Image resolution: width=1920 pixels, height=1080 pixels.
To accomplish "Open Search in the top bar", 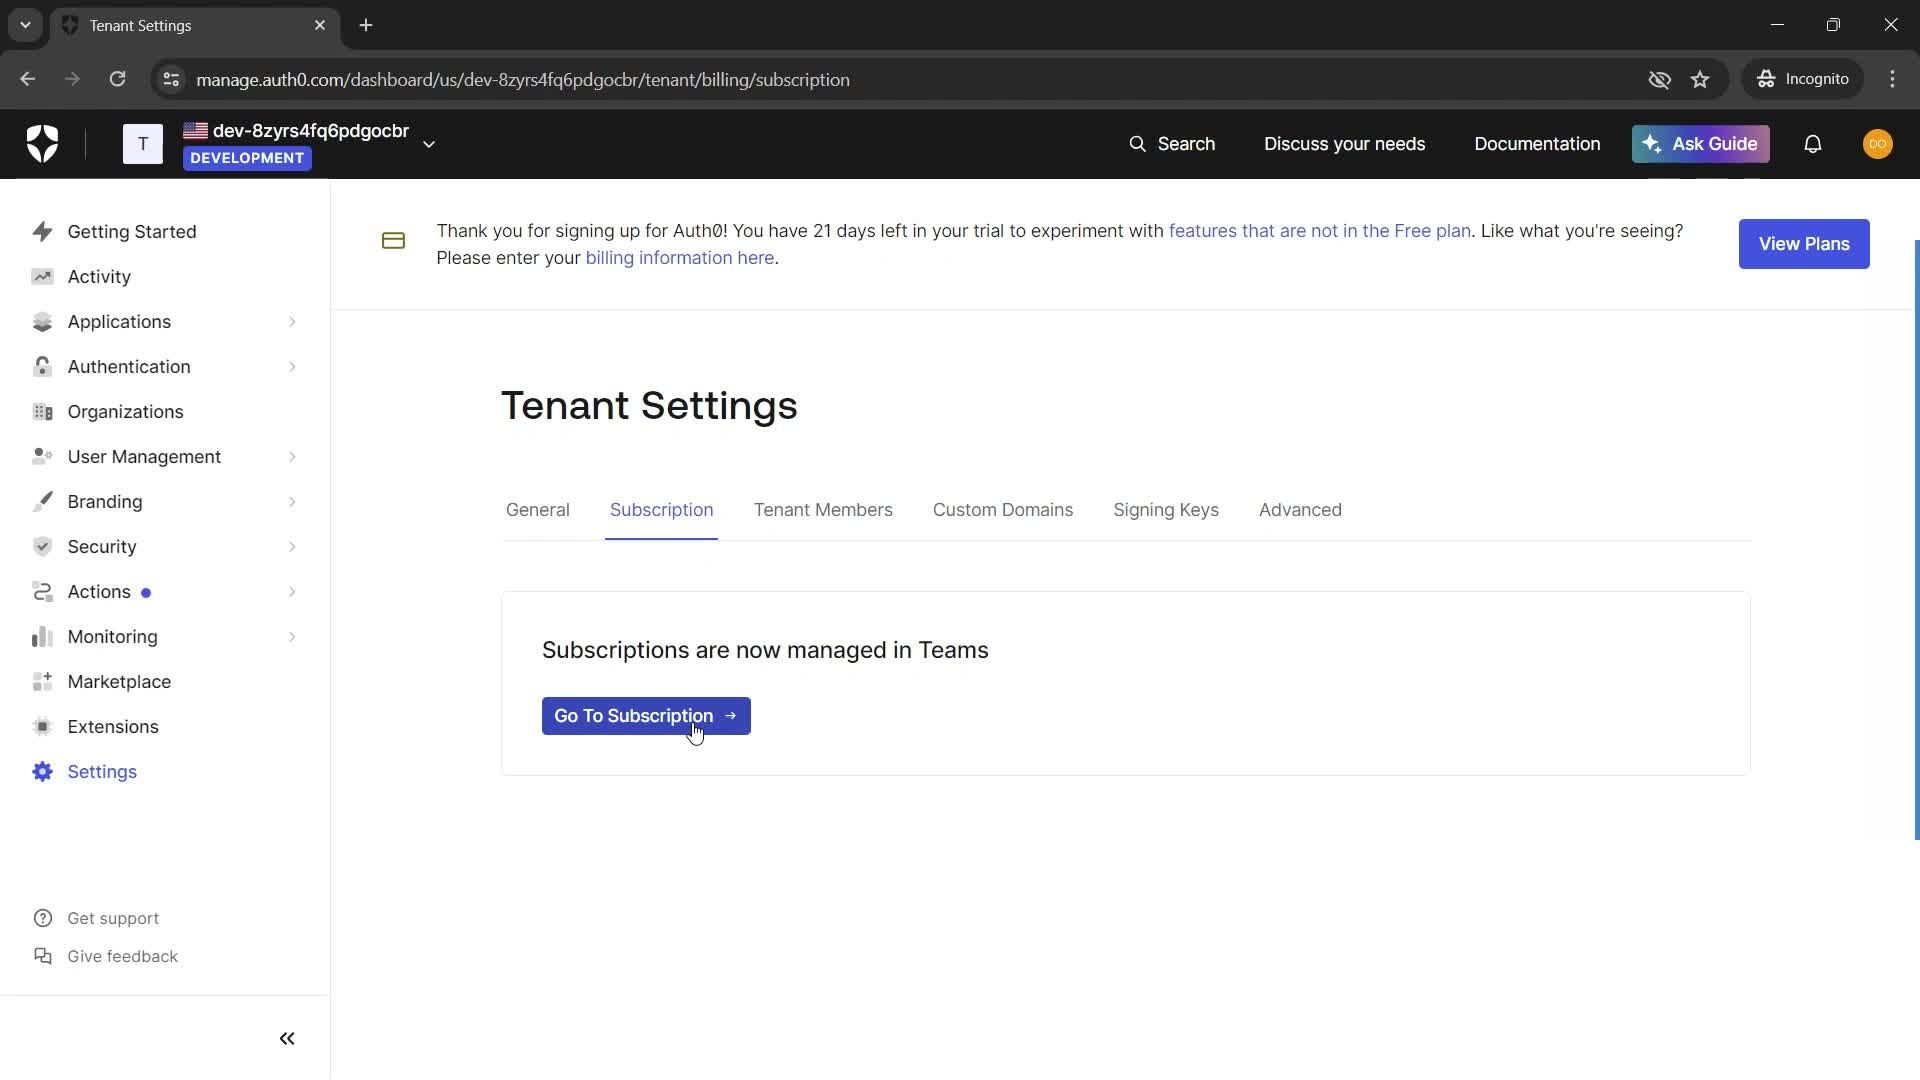I will 1172,144.
